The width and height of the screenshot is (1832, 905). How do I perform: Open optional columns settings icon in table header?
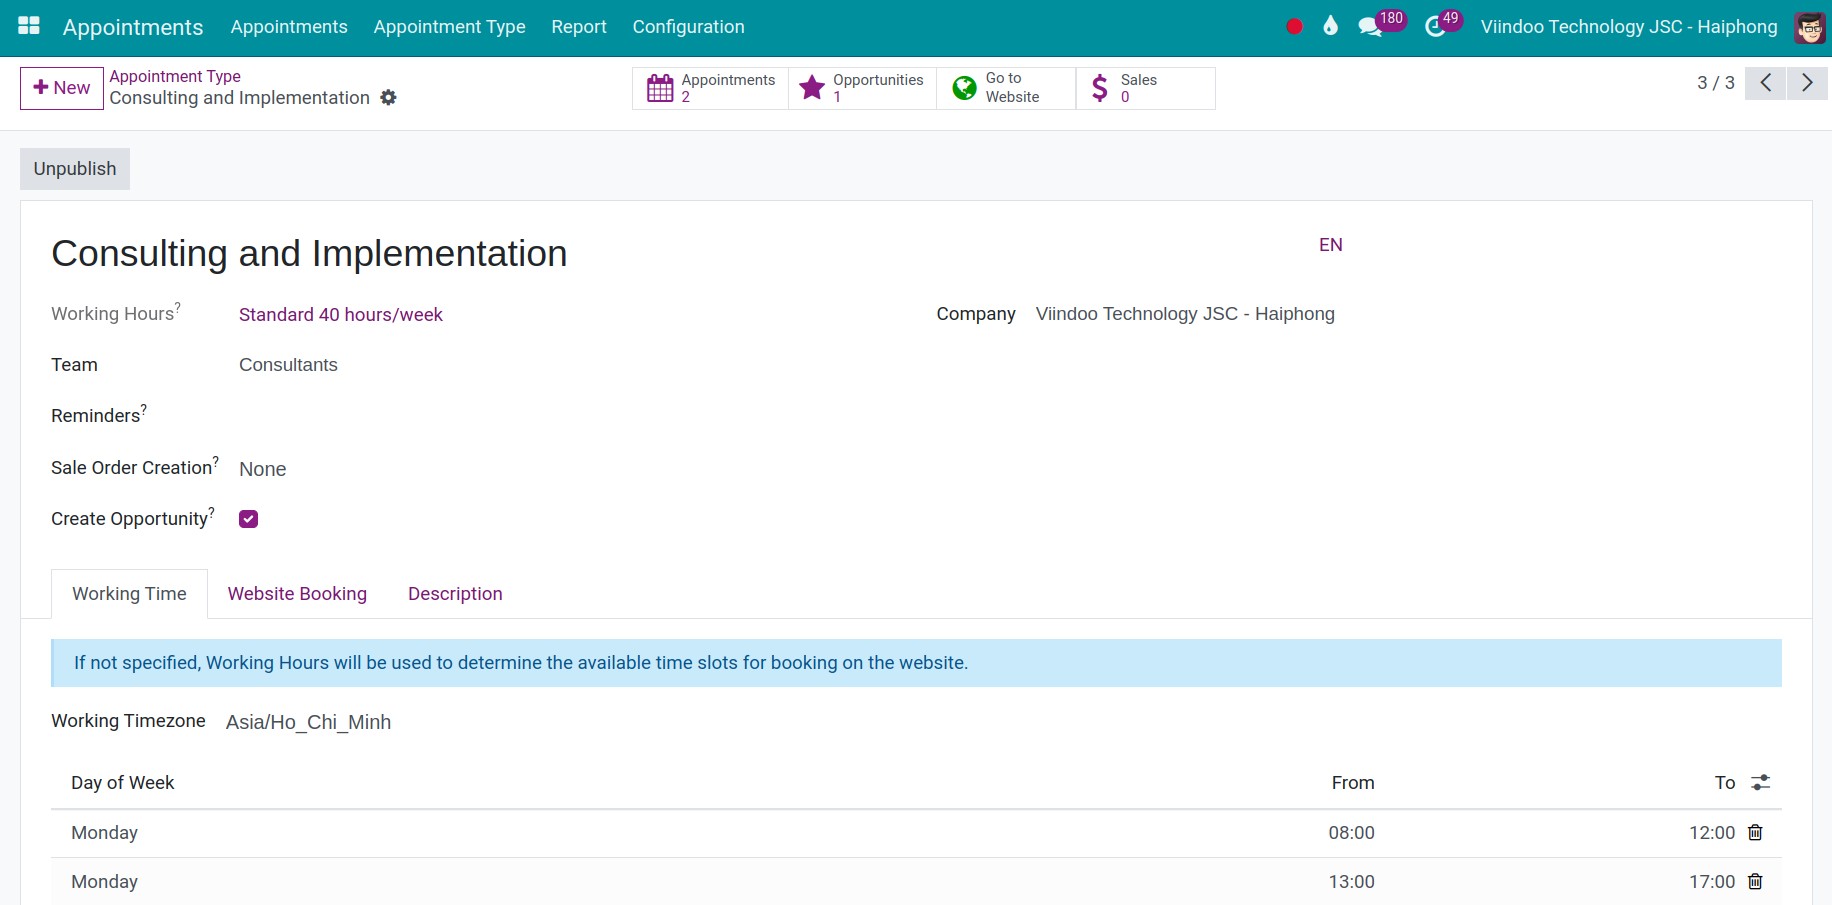coord(1761,782)
